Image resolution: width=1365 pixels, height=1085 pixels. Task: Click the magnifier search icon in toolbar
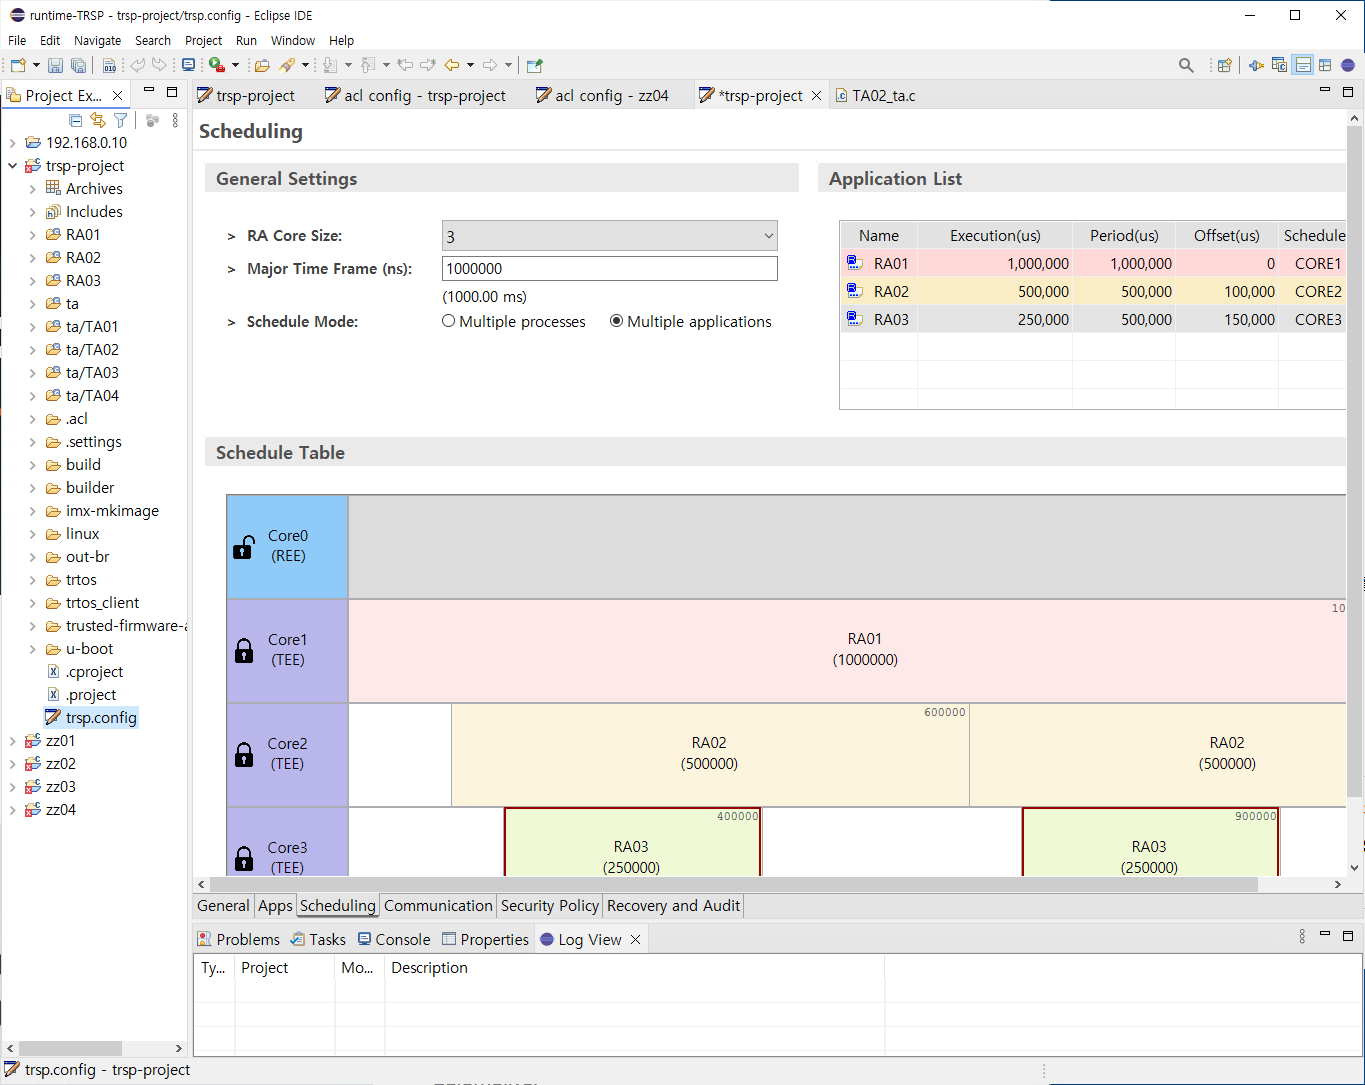1186,66
